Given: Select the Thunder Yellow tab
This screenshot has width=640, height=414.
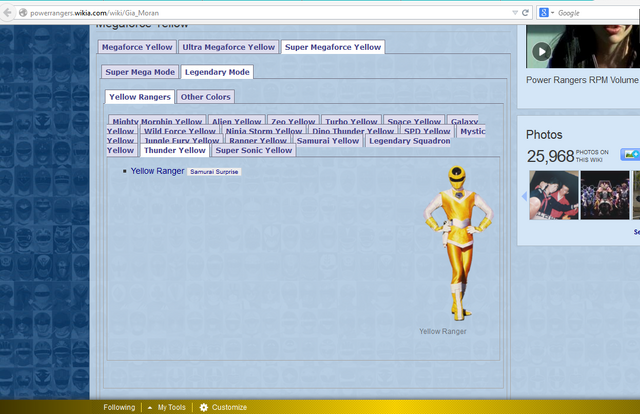Looking at the screenshot, I should 175,150.
